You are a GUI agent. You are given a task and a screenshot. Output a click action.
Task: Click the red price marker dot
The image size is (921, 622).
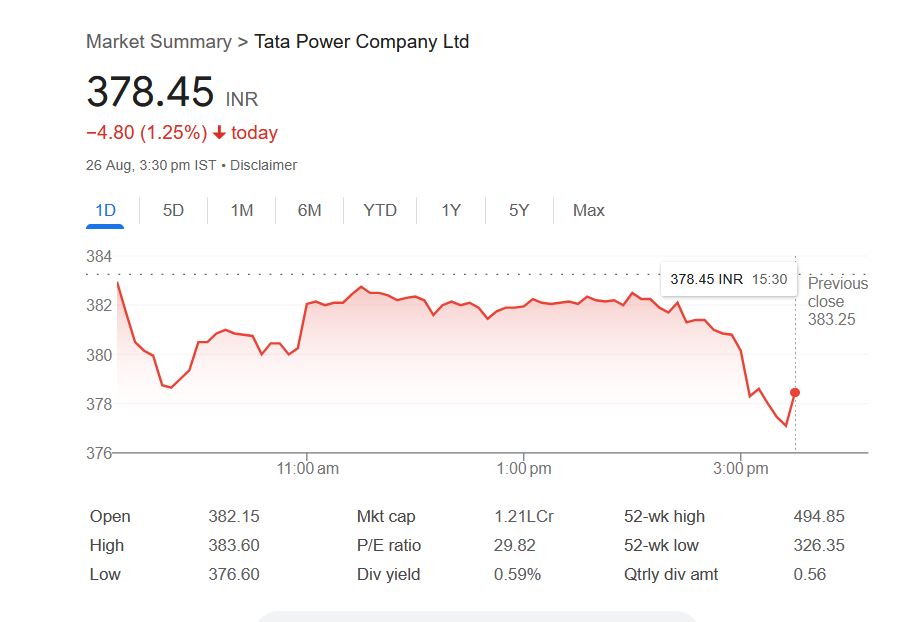click(x=795, y=392)
